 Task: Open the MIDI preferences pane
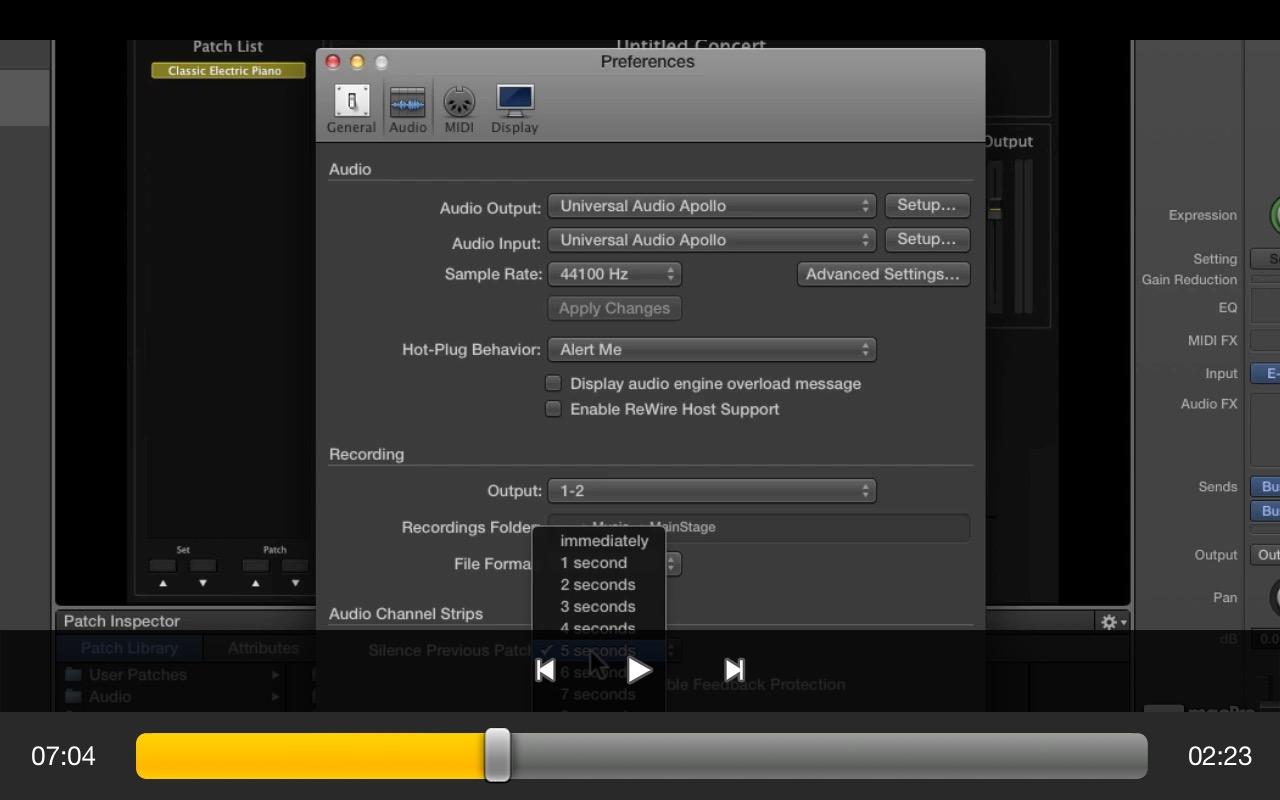click(x=459, y=109)
